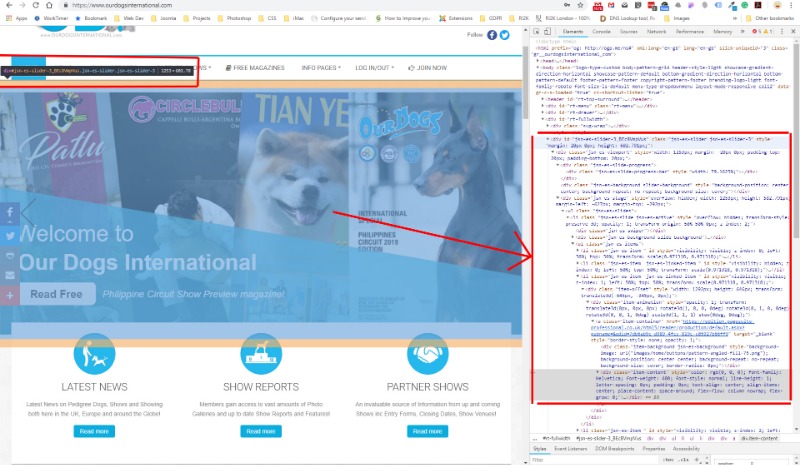
Task: Click the browser home icon
Action: click(49, 5)
